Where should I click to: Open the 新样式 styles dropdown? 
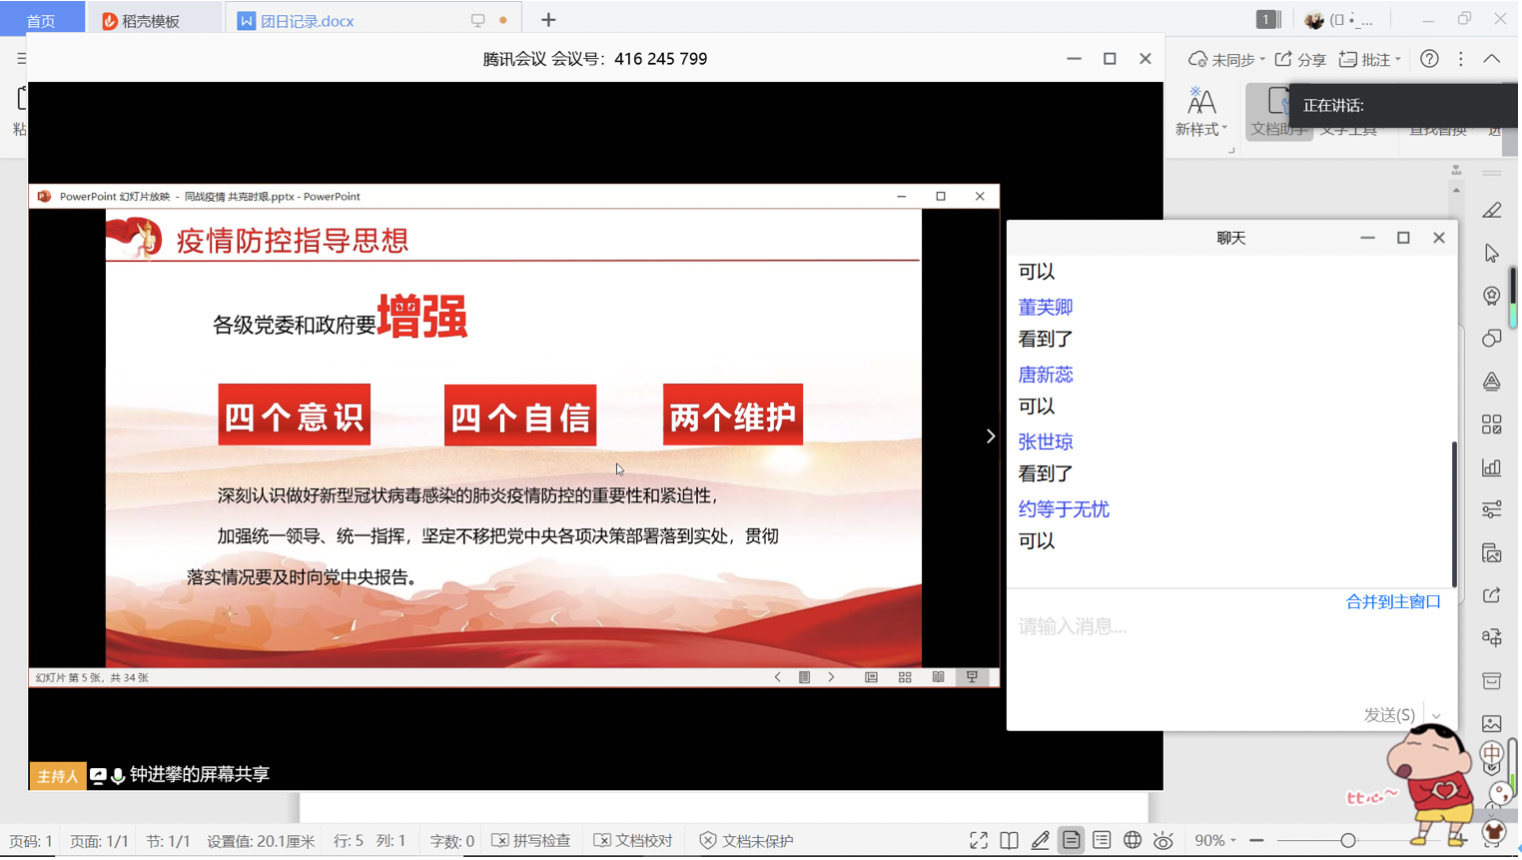[x=1203, y=112]
